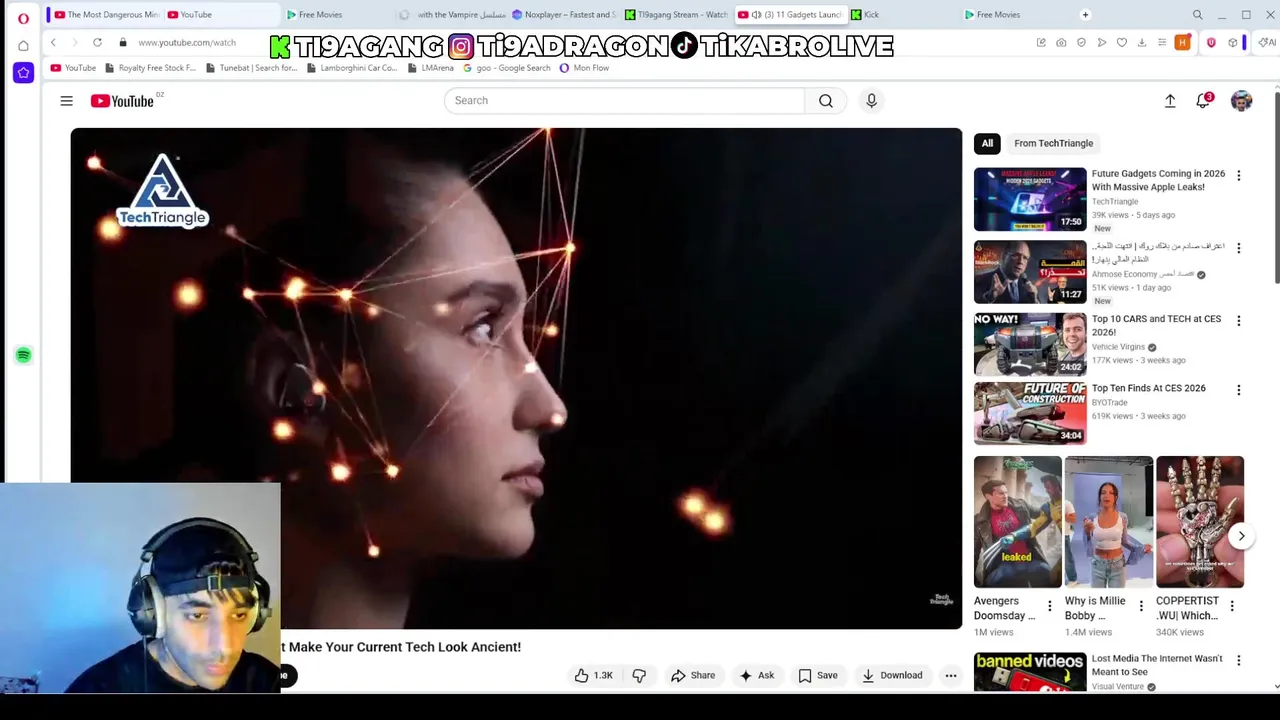Open the red uBlock shield extension
1280x720 pixels.
[1211, 42]
